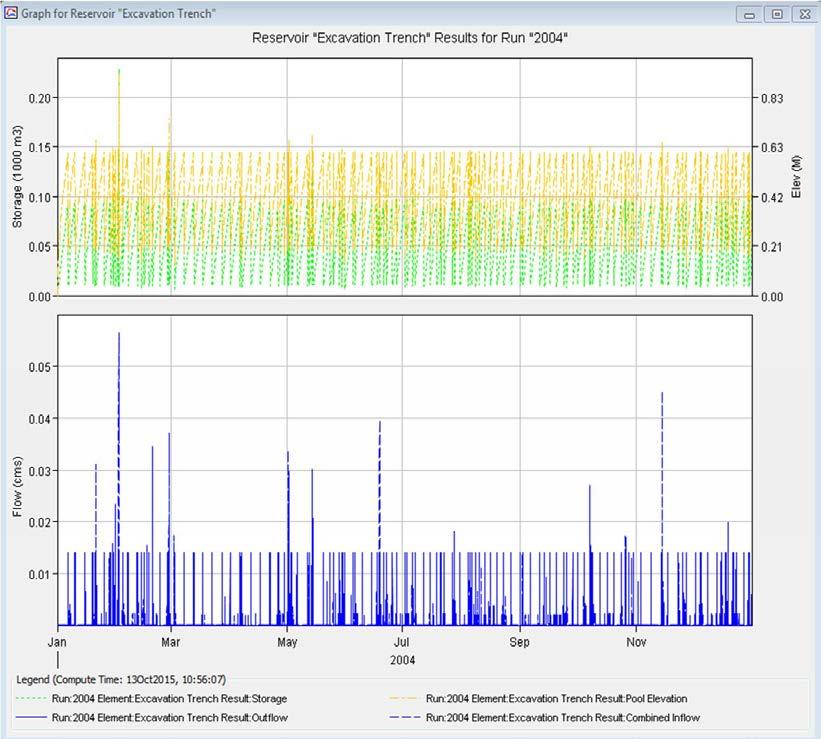
Task: Select the Result:Combined Inflow legend entry text
Action: [562, 718]
